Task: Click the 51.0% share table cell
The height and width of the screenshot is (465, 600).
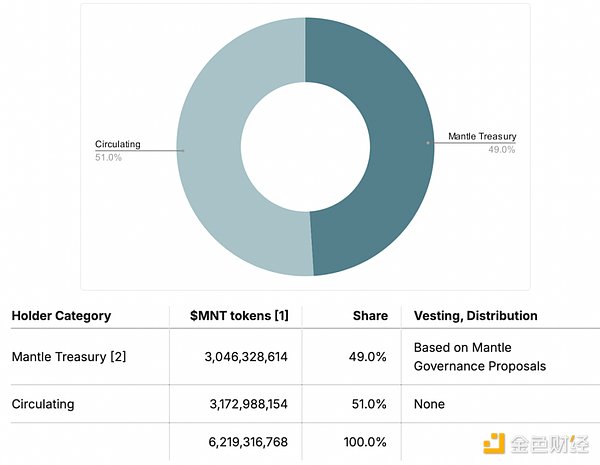Action: coord(369,404)
